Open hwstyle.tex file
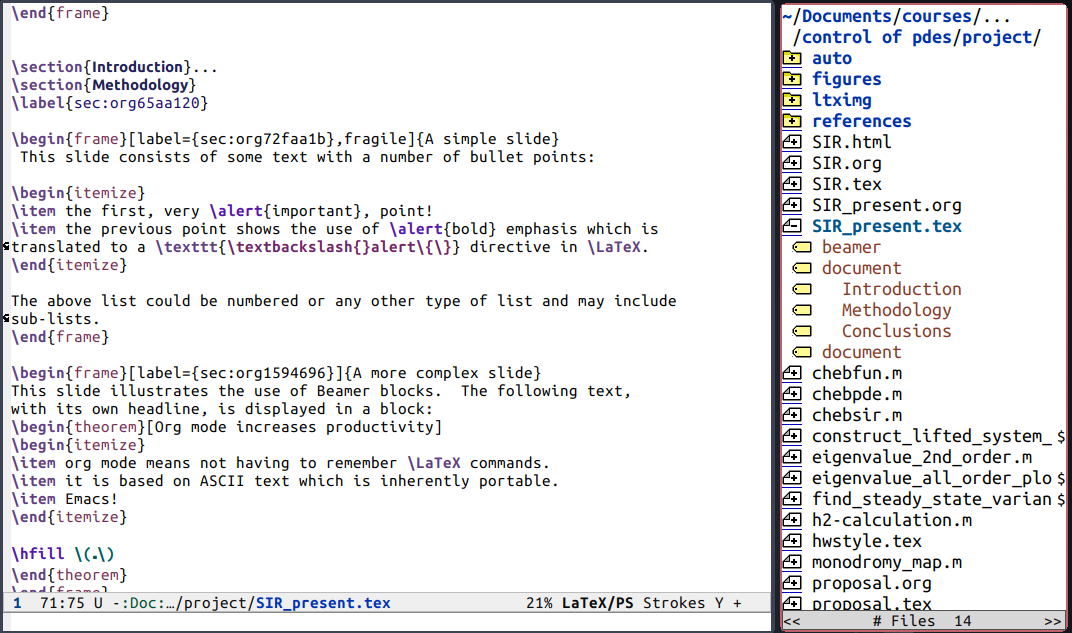 tap(867, 541)
